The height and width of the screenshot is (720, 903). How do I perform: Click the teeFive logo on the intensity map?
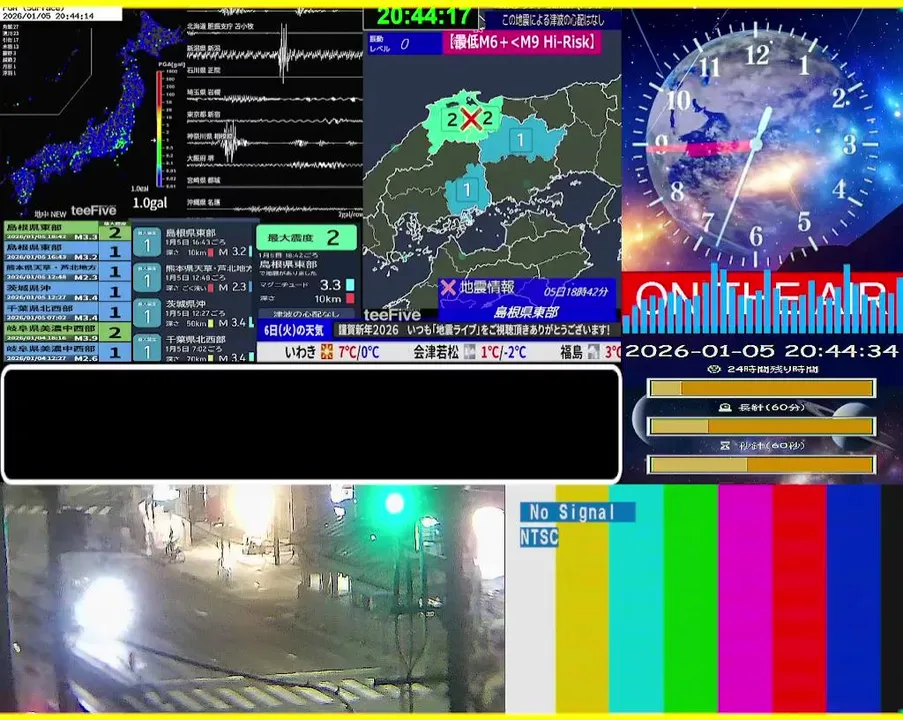tap(392, 314)
